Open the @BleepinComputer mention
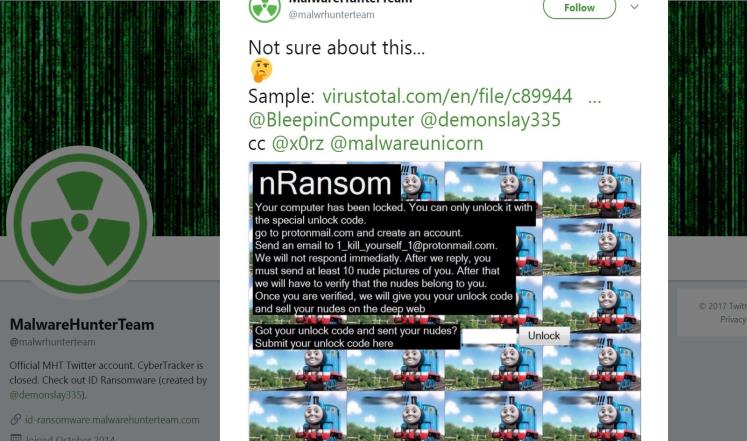The width and height of the screenshot is (747, 441). pyautogui.click(x=331, y=120)
